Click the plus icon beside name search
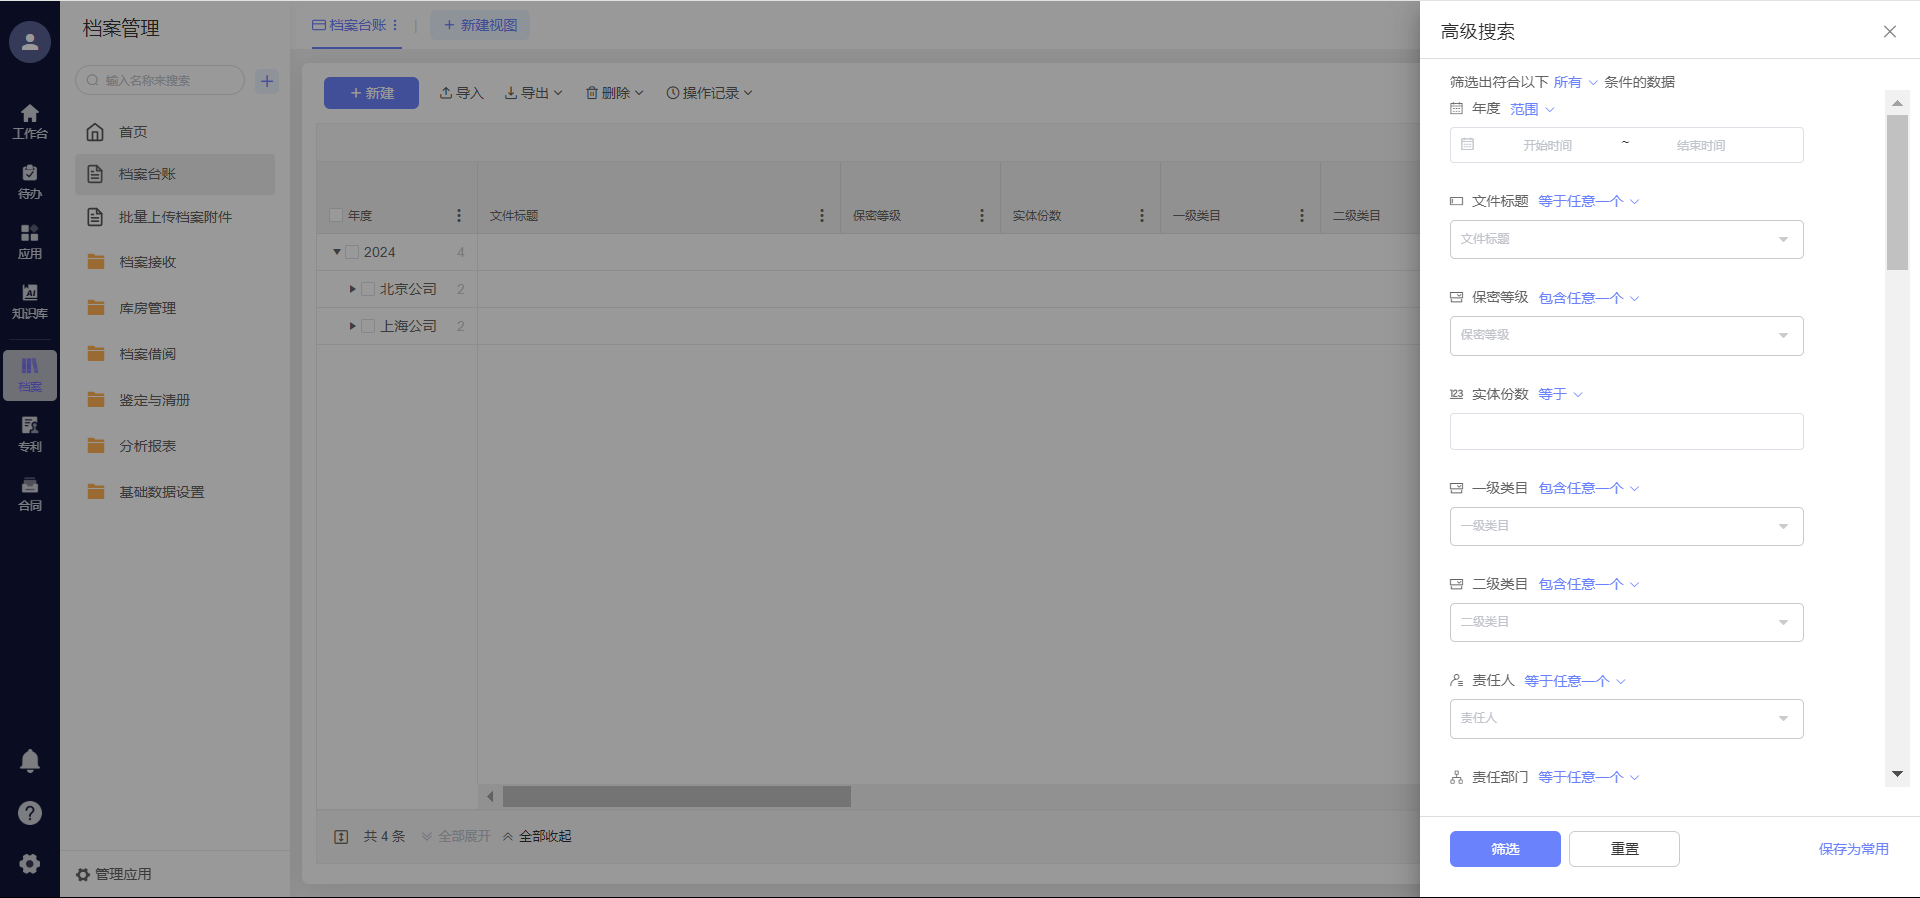Viewport: 1920px width, 898px height. pos(267,81)
